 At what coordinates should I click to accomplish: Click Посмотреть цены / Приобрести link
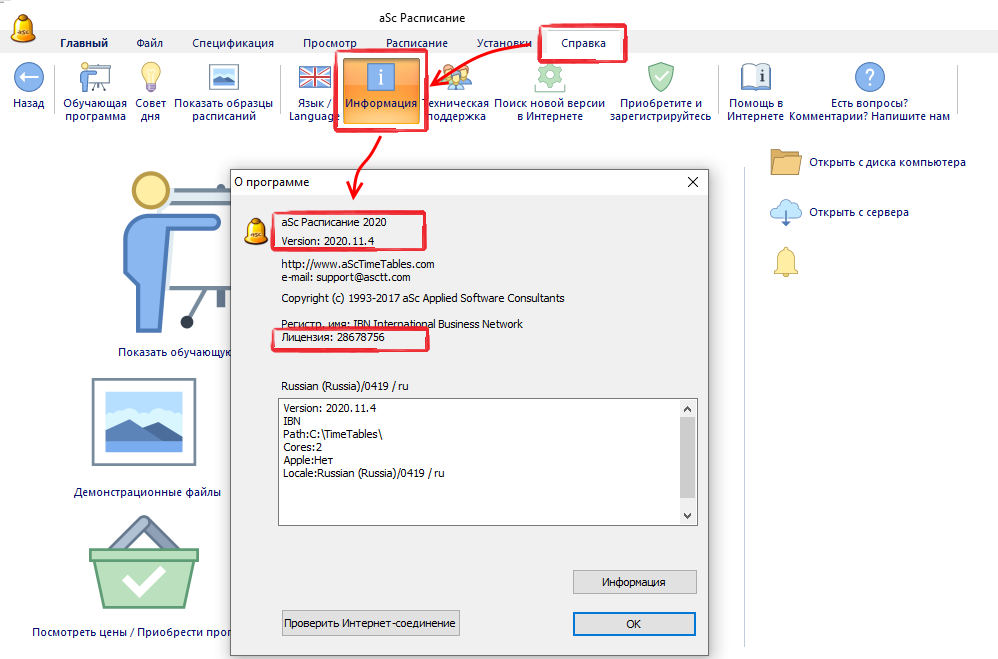[x=131, y=632]
